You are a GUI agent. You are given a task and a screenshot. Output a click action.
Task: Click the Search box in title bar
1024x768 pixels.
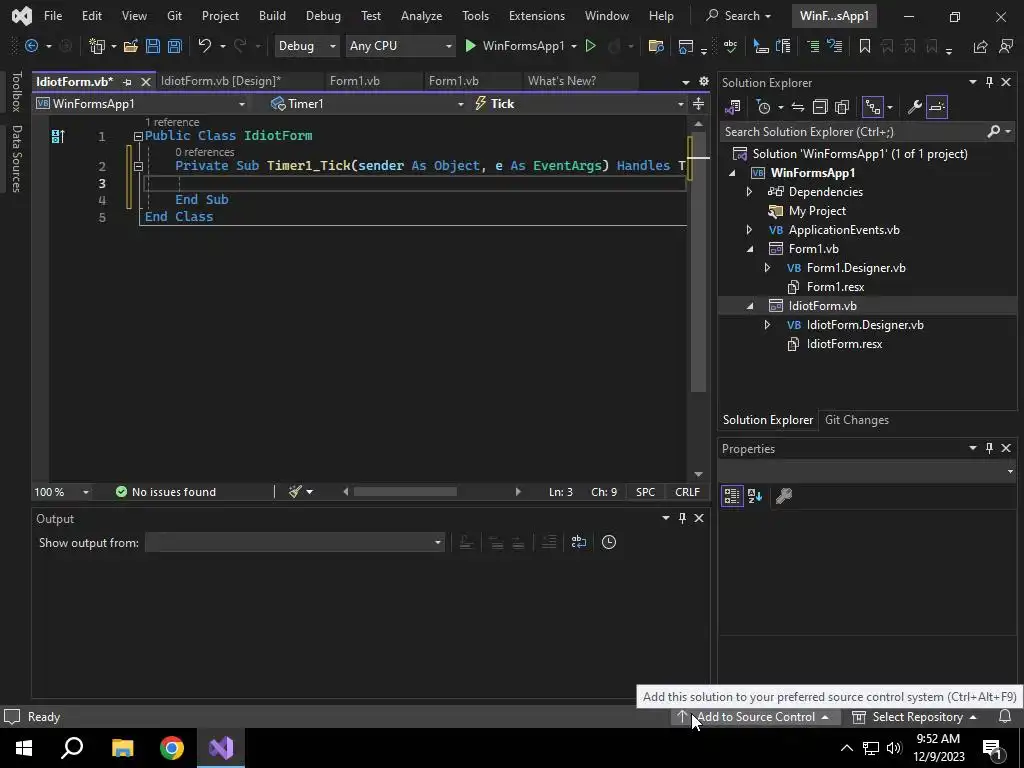pyautogui.click(x=739, y=16)
